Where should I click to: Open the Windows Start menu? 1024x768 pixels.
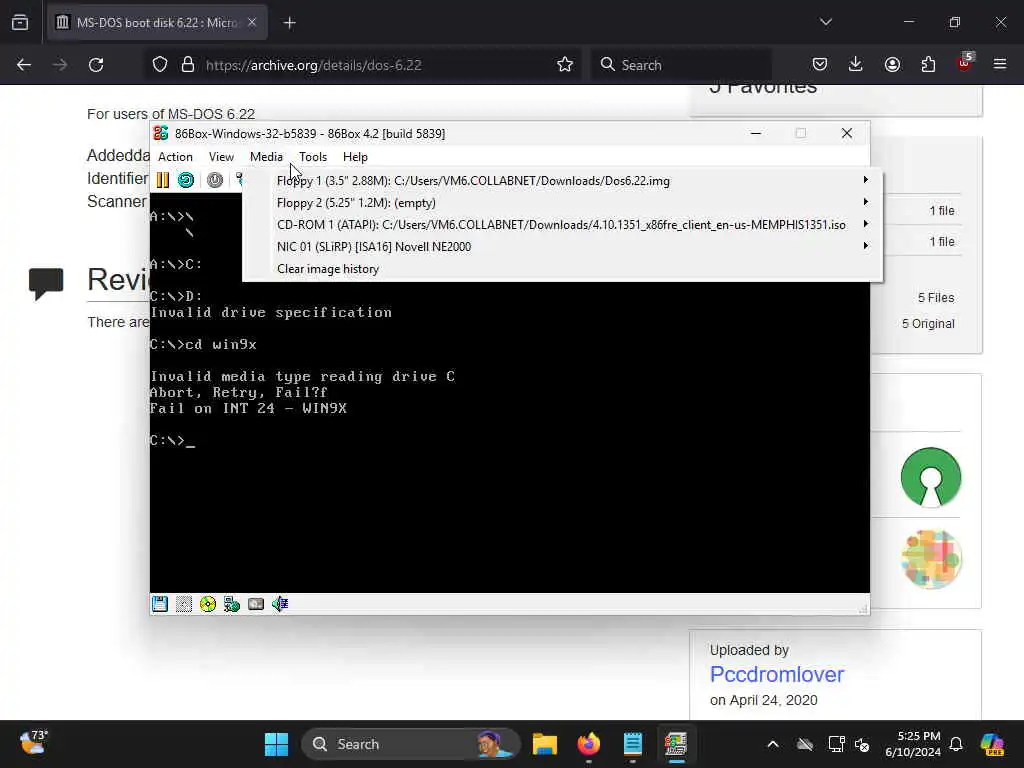click(276, 744)
